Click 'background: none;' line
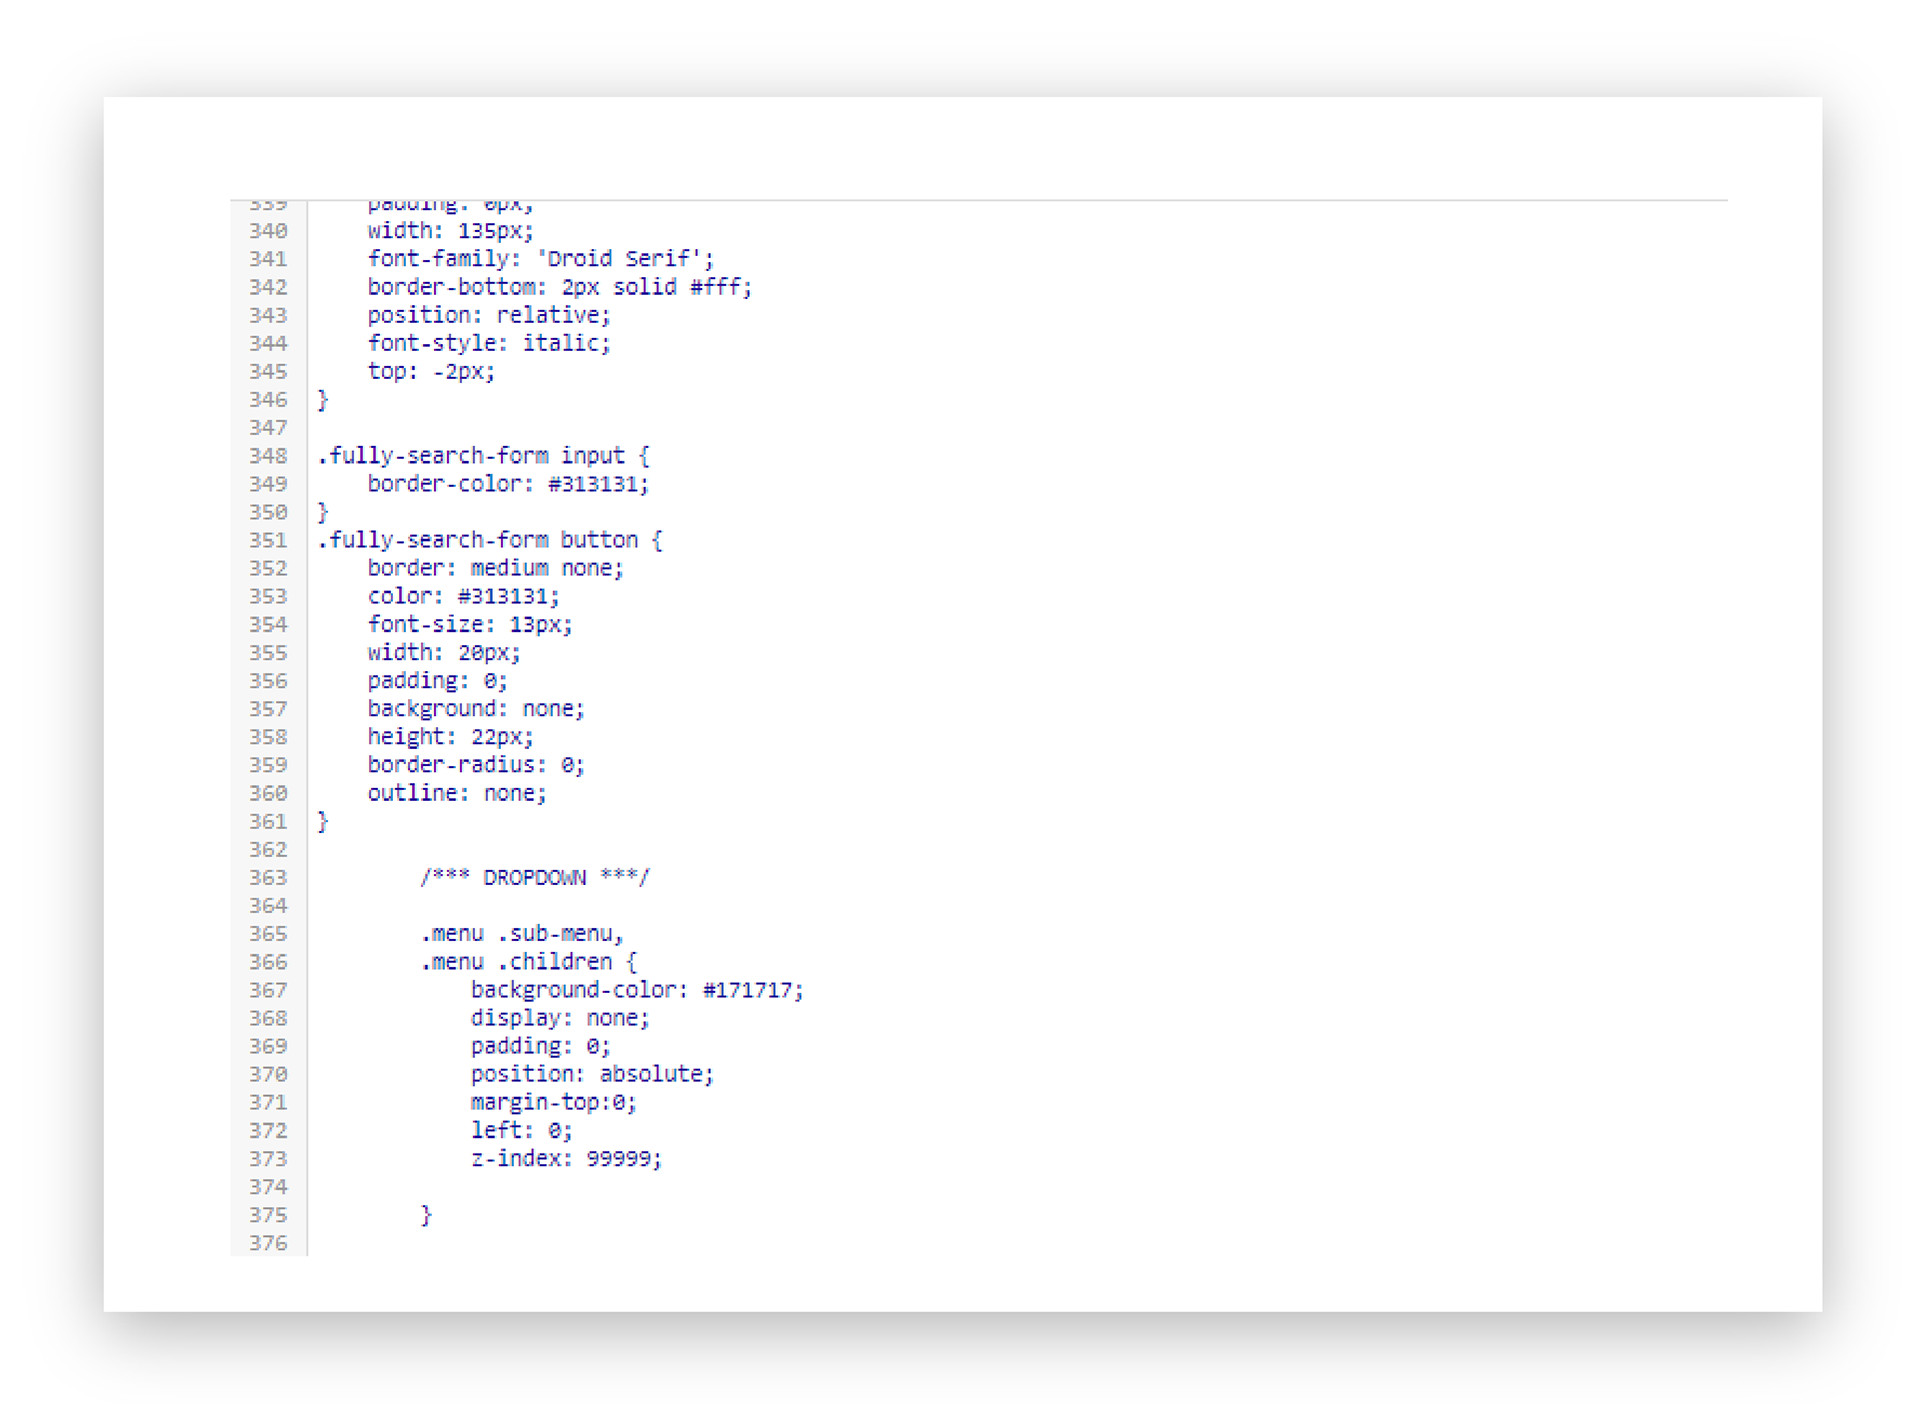This screenshot has height=1405, width=1920. click(476, 709)
